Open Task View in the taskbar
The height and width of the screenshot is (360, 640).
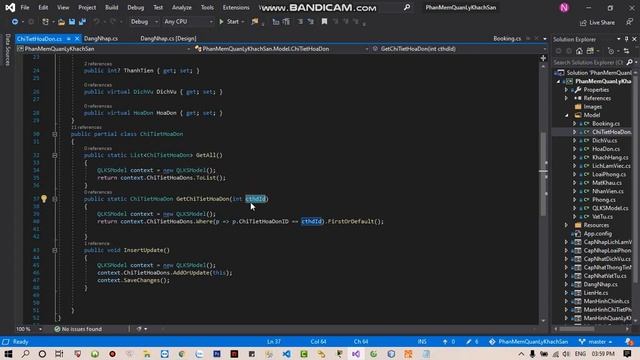(x=59, y=354)
